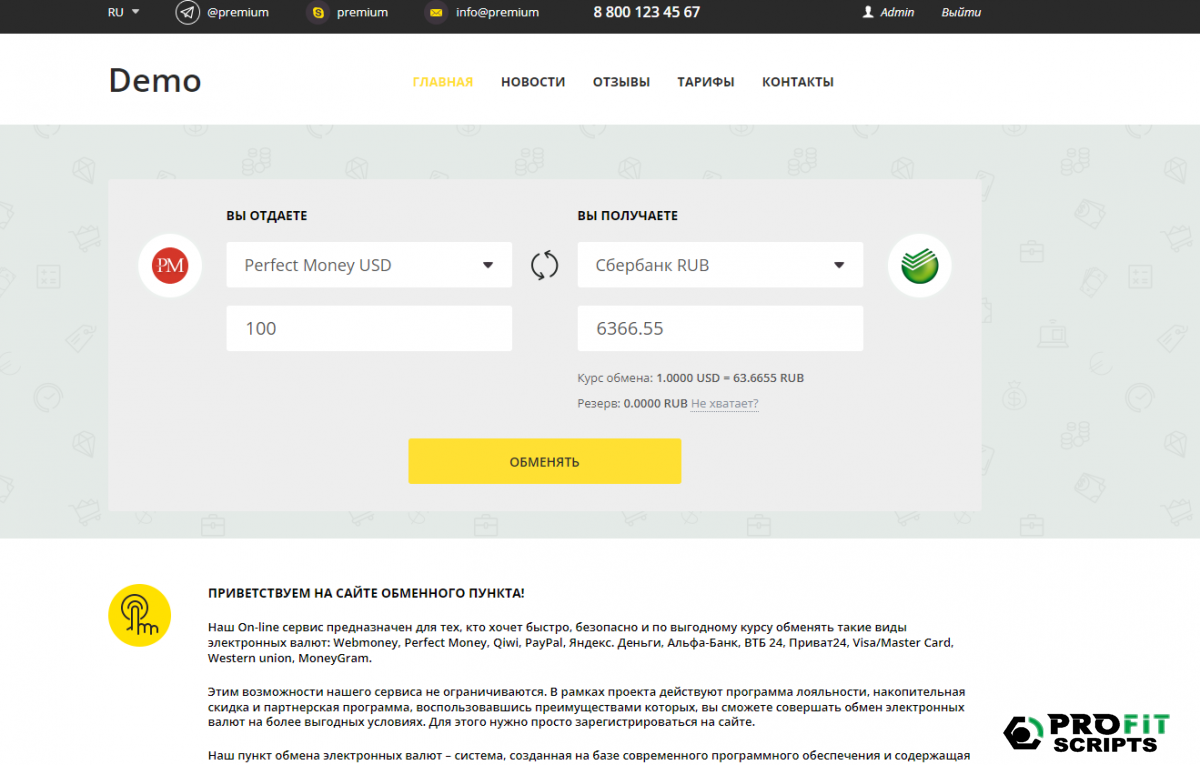Click the Admin user profile icon
Screen dimensions: 1200x765
868,13
